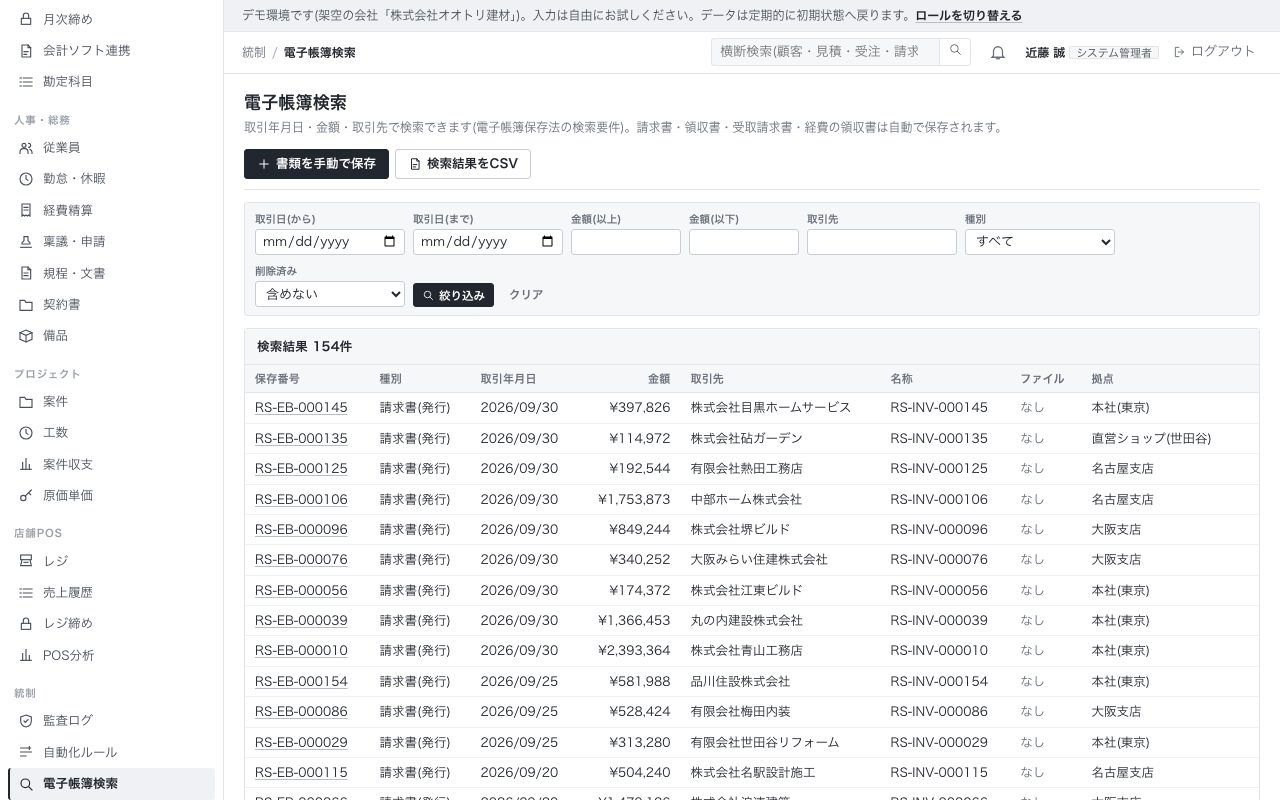Click the 横断検索 search box
This screenshot has width=1280, height=800.
(825, 51)
